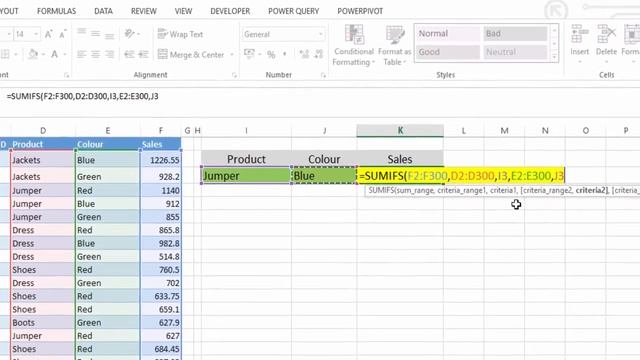Align text left

pos(82,54)
